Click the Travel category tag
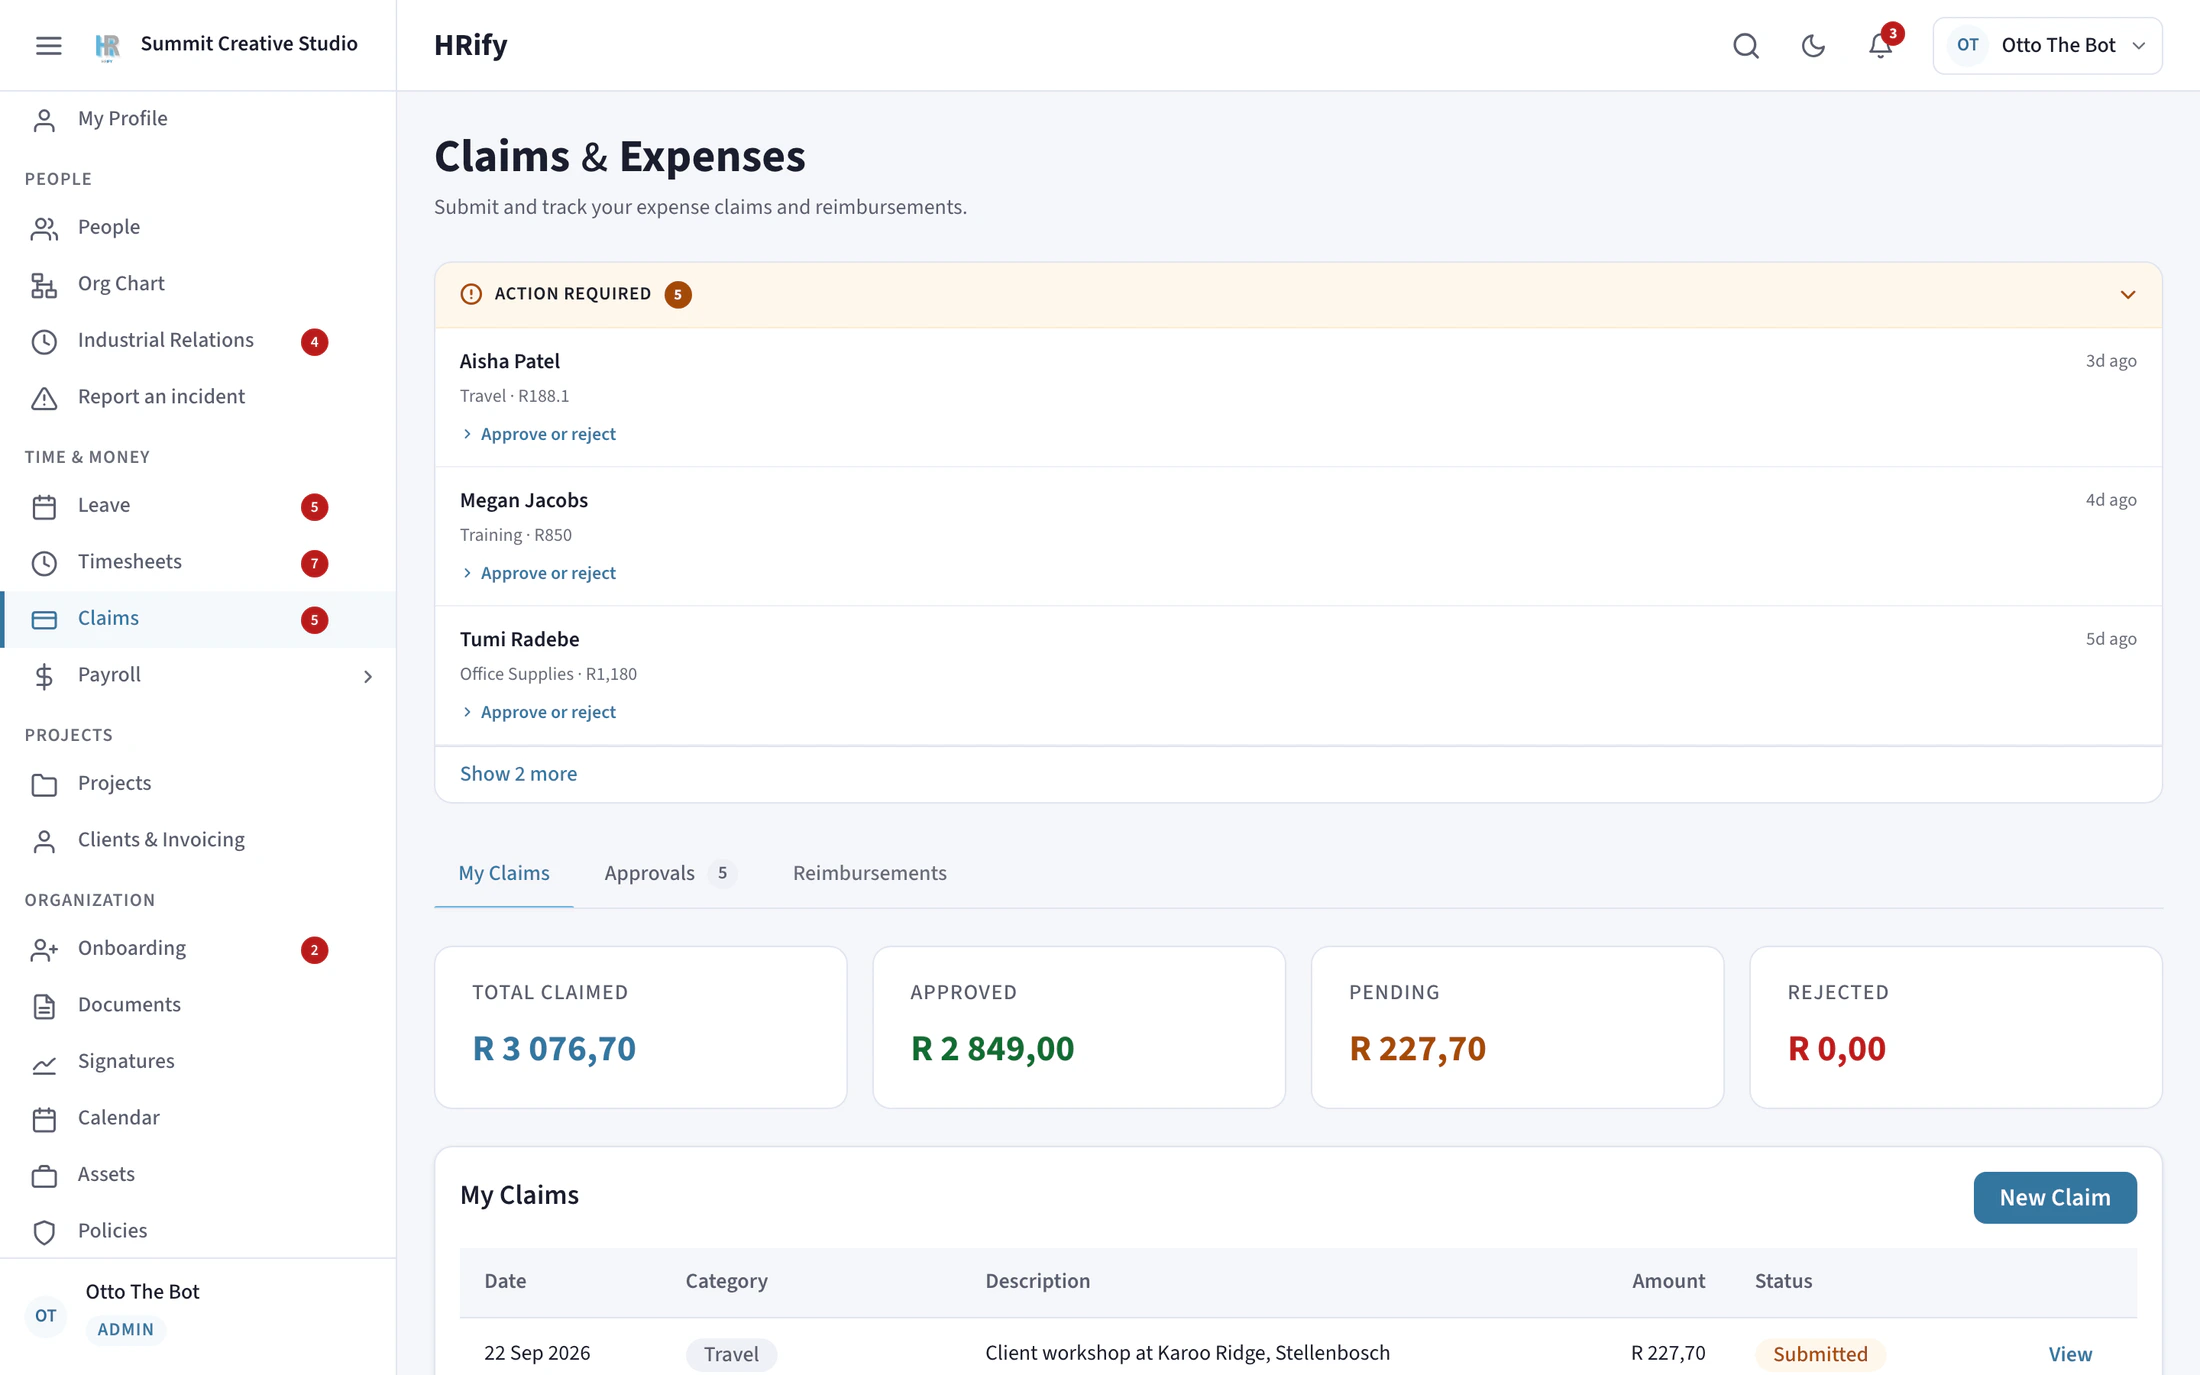This screenshot has width=2200, height=1375. click(731, 1354)
